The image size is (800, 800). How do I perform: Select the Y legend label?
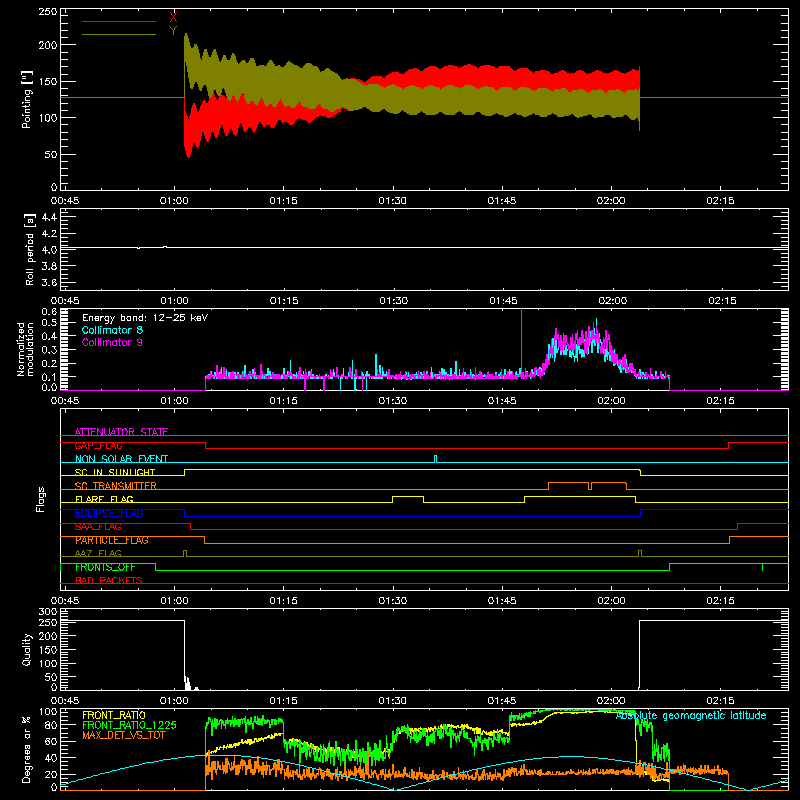tap(173, 31)
